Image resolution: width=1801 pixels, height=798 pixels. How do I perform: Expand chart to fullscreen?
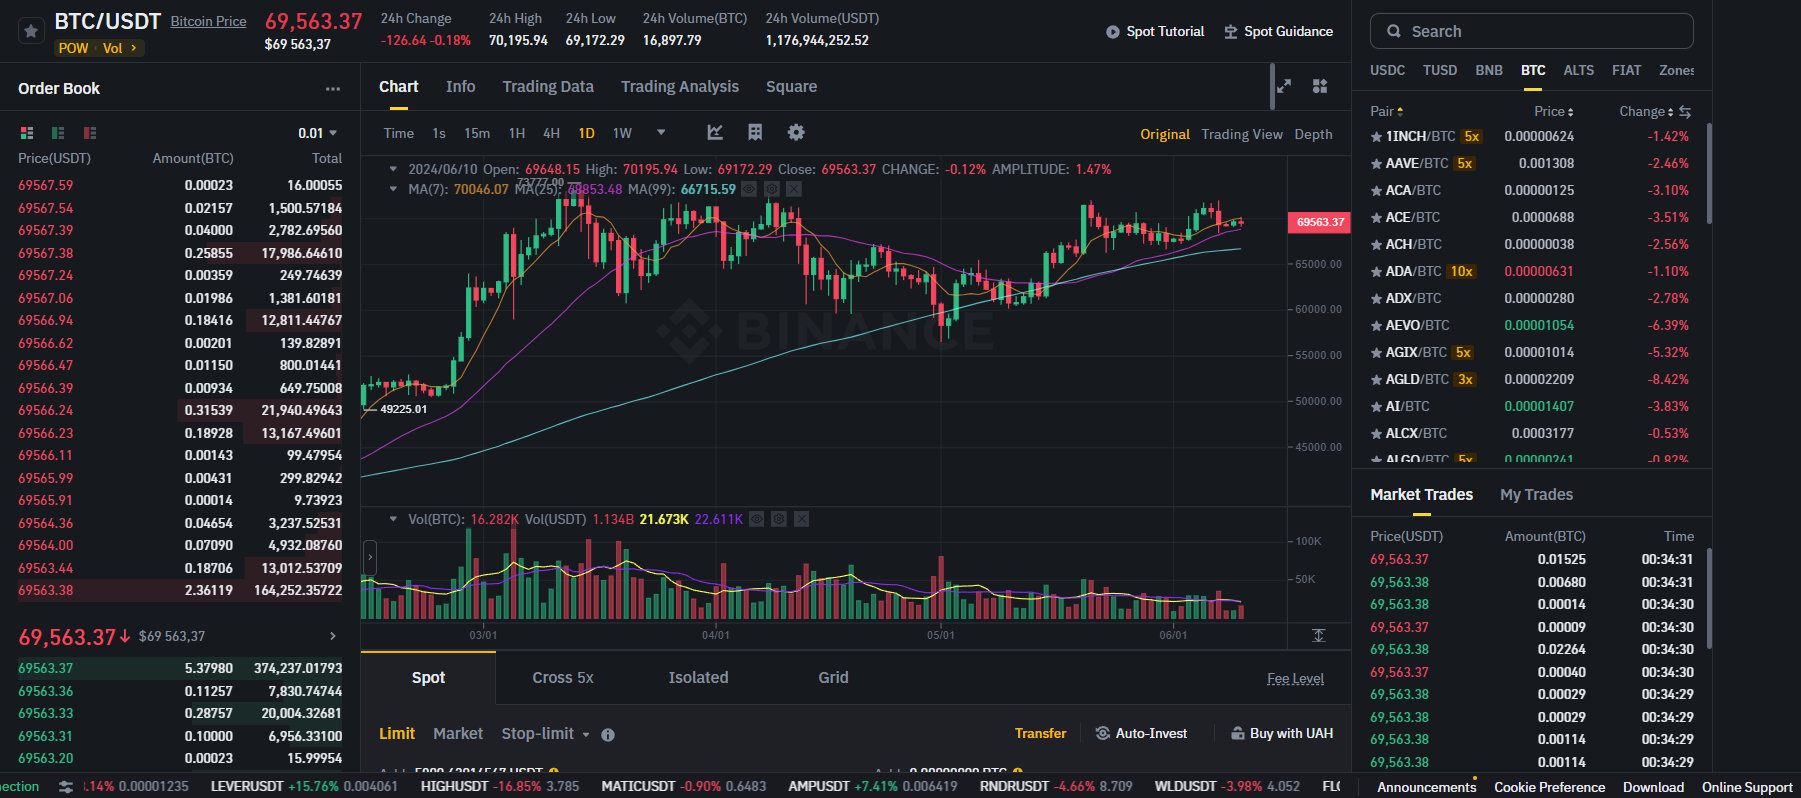point(1284,86)
